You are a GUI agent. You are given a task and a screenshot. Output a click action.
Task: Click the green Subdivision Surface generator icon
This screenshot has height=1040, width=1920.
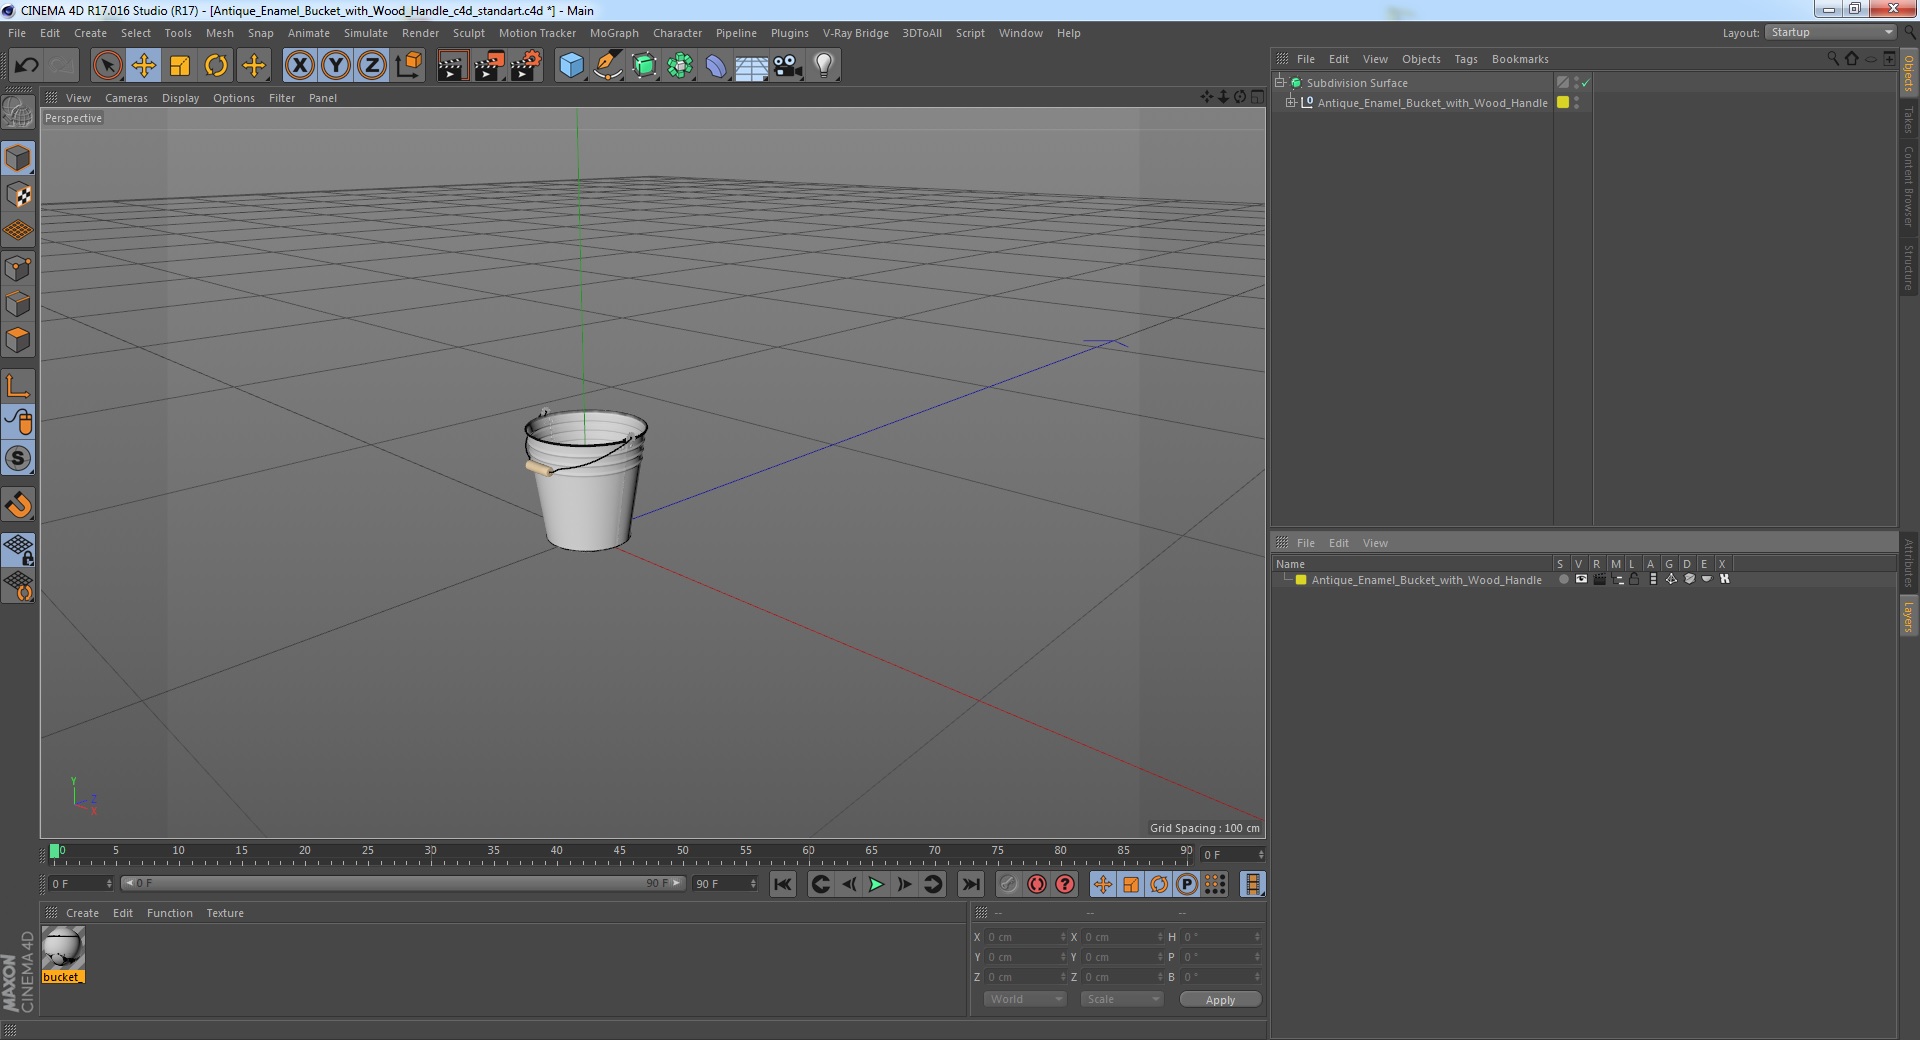click(644, 66)
